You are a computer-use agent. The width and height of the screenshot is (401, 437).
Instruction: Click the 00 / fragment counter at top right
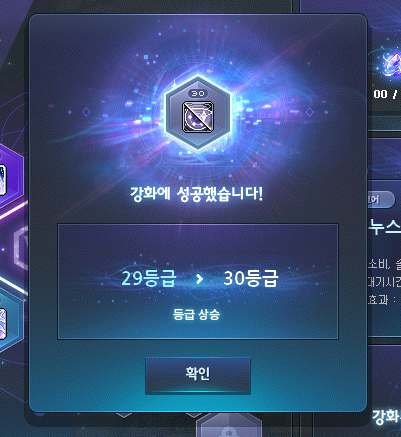[x=386, y=94]
